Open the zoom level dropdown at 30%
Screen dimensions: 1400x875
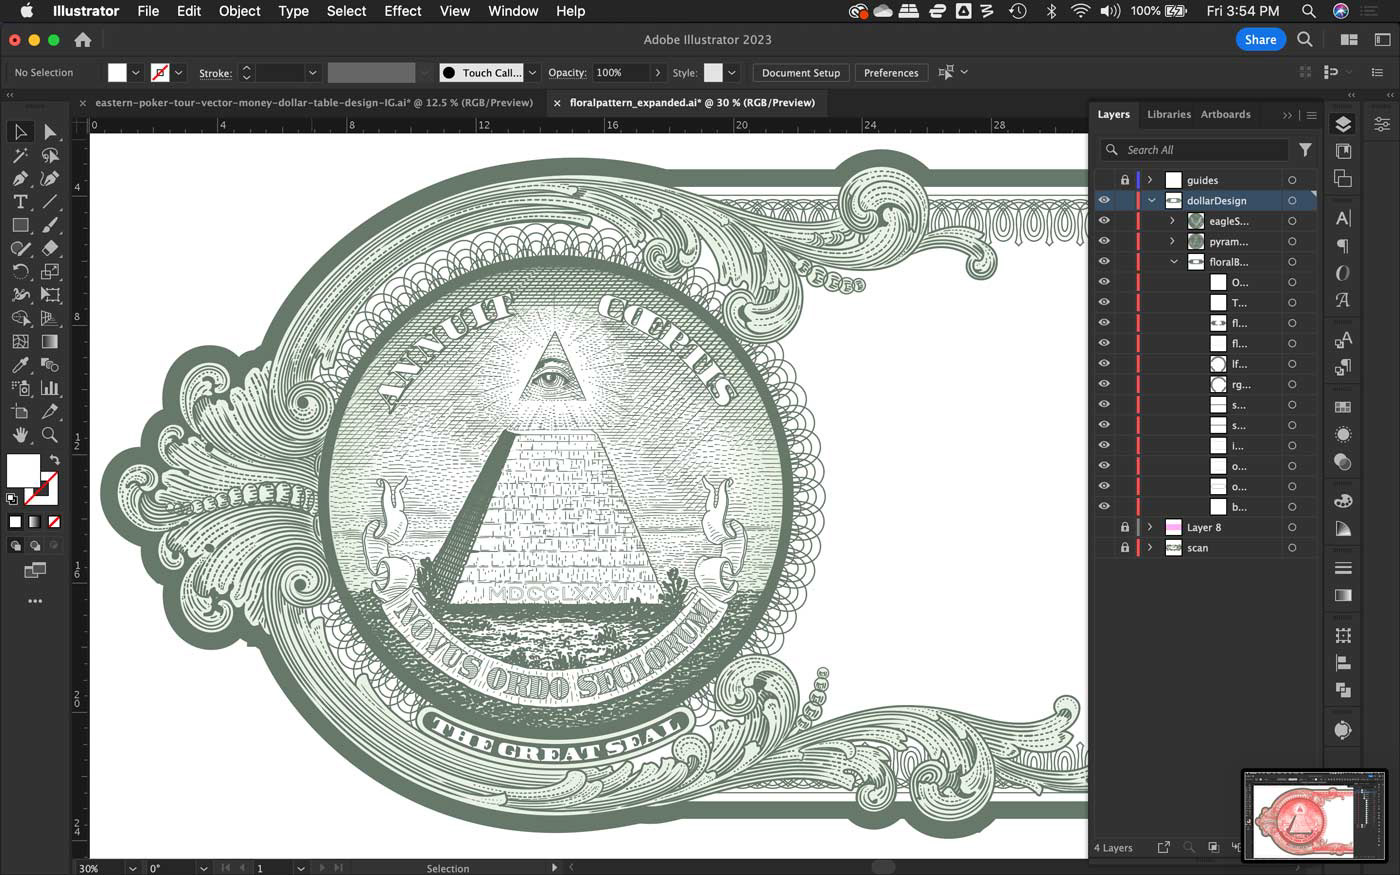tap(132, 868)
